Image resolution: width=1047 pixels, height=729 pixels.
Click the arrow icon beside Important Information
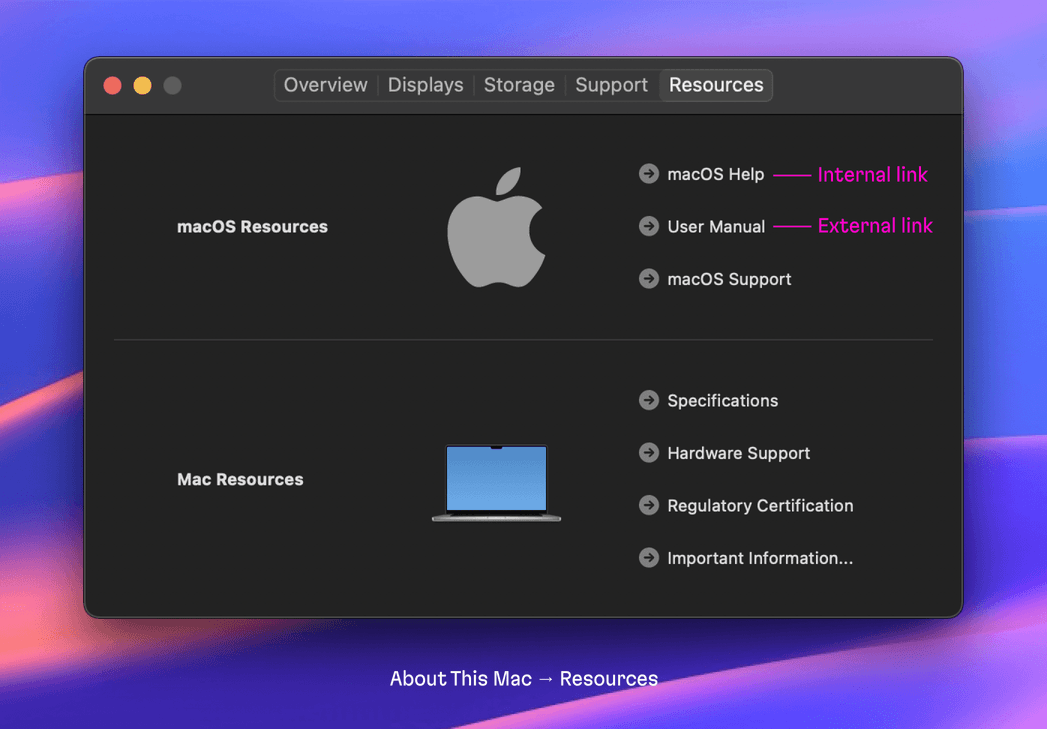pyautogui.click(x=648, y=557)
